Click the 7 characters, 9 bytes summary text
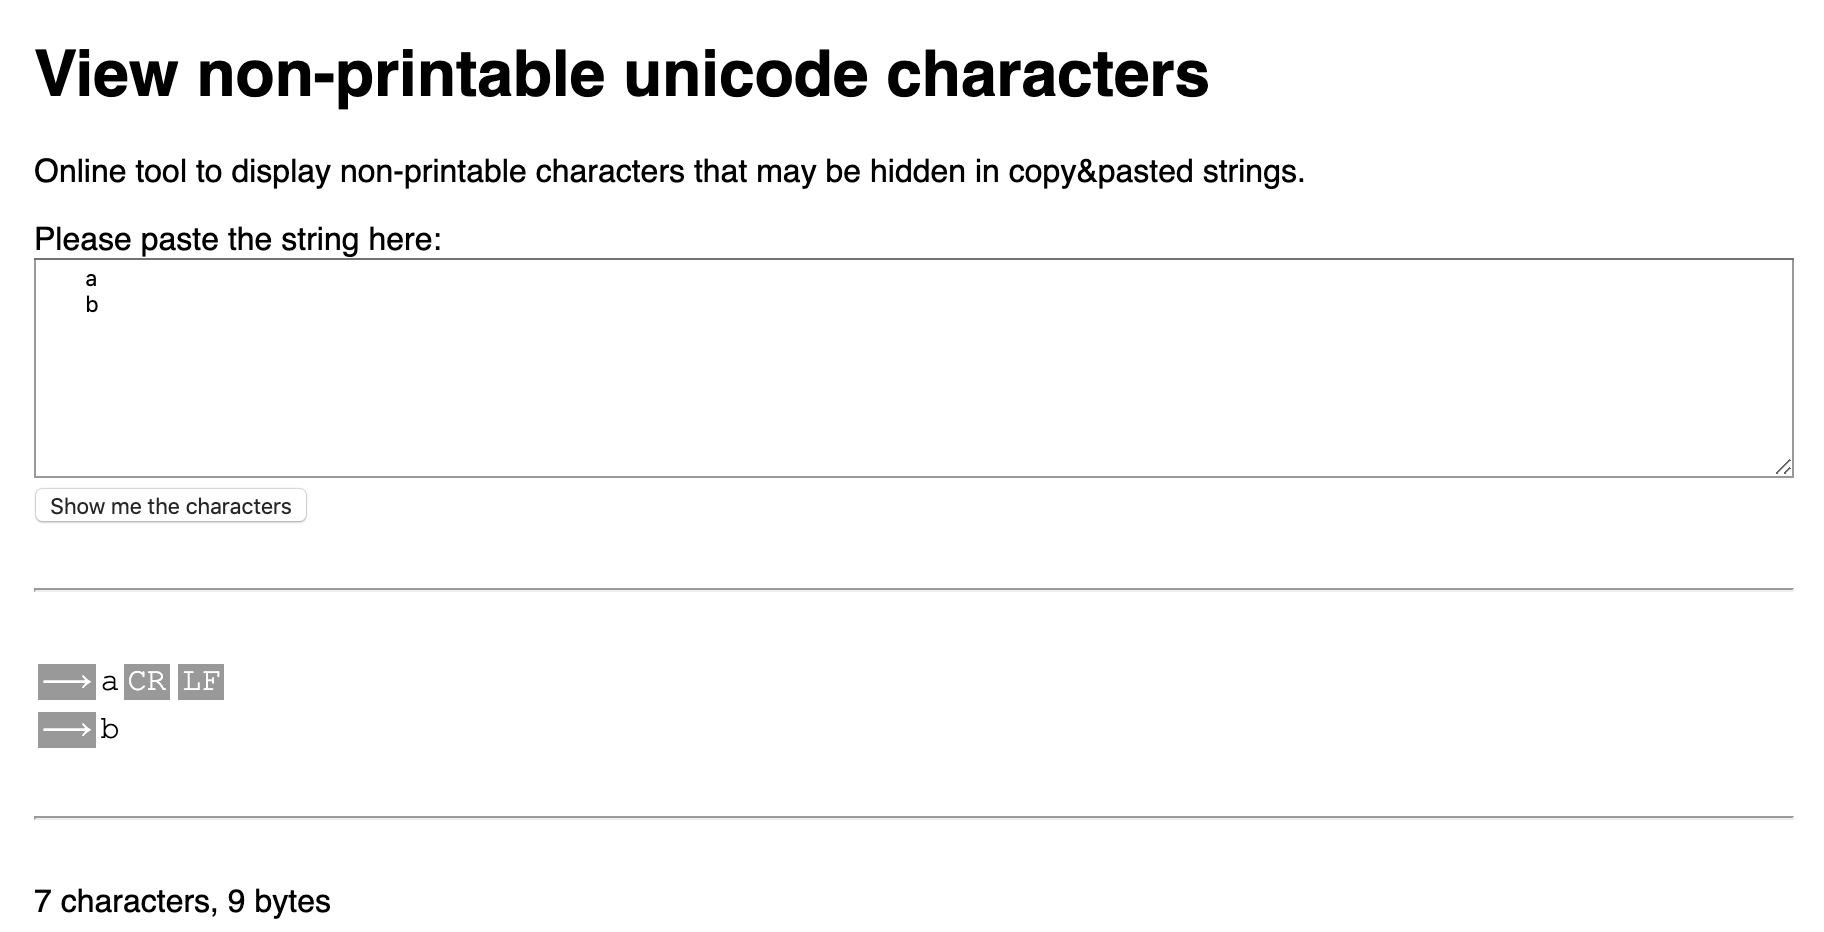 click(x=182, y=900)
